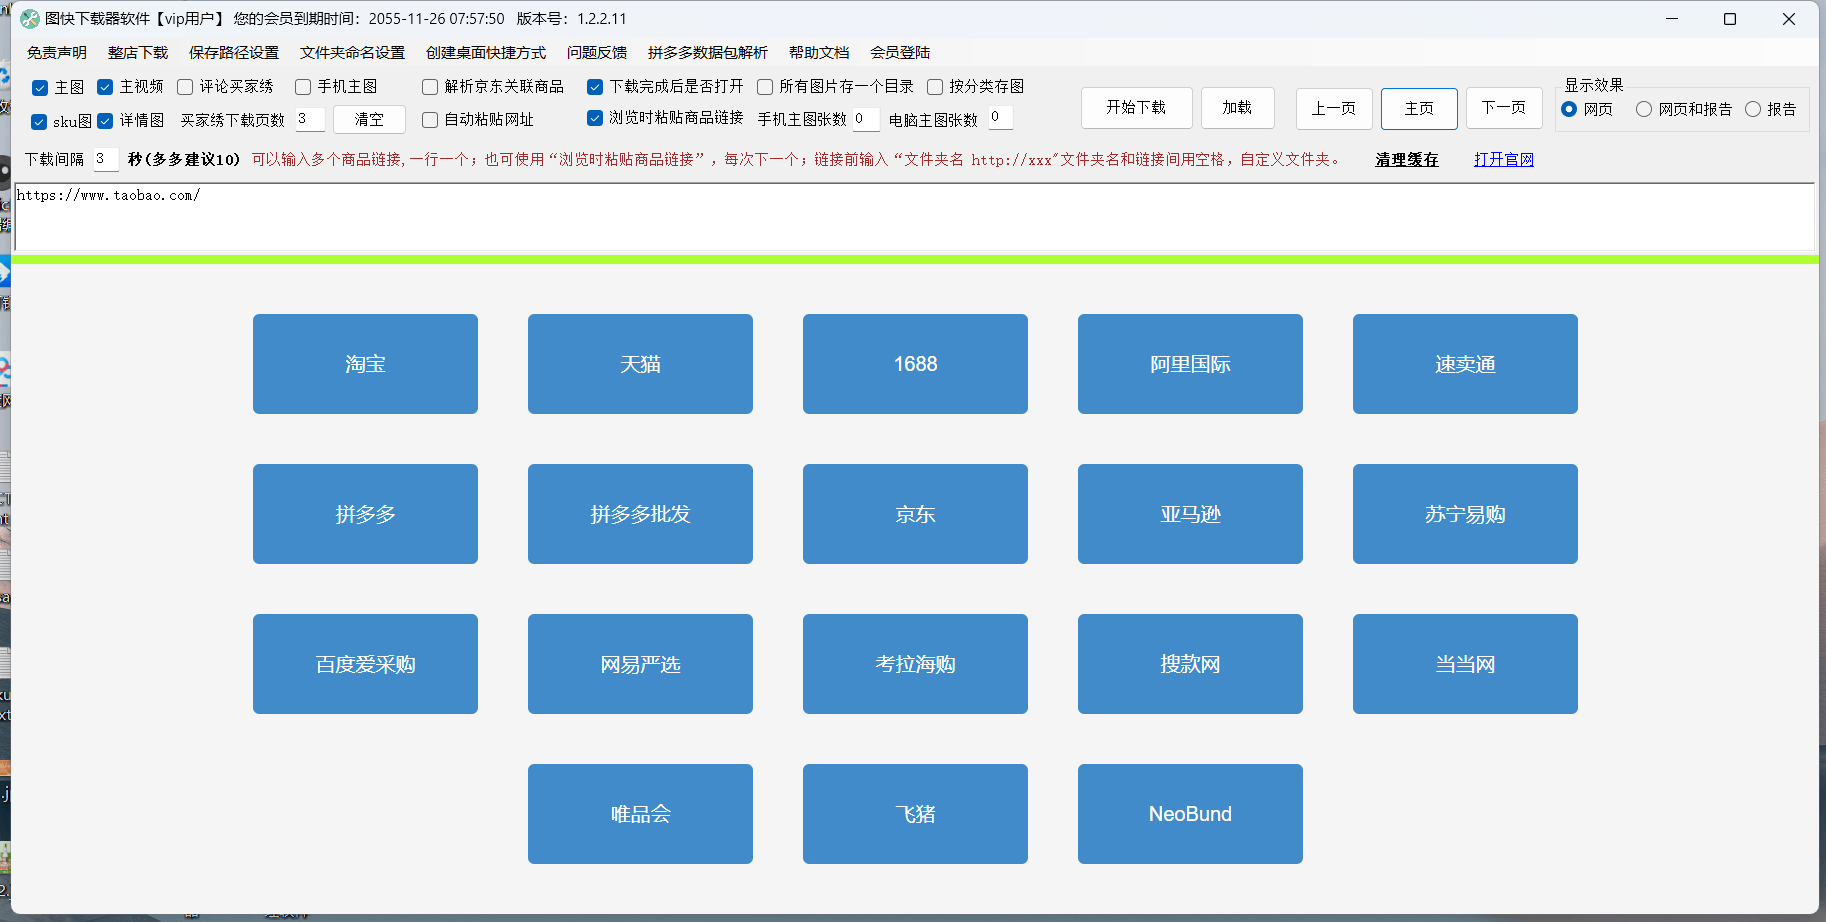Open the 当当网 tile
Viewport: 1826px width, 922px height.
click(x=1465, y=664)
